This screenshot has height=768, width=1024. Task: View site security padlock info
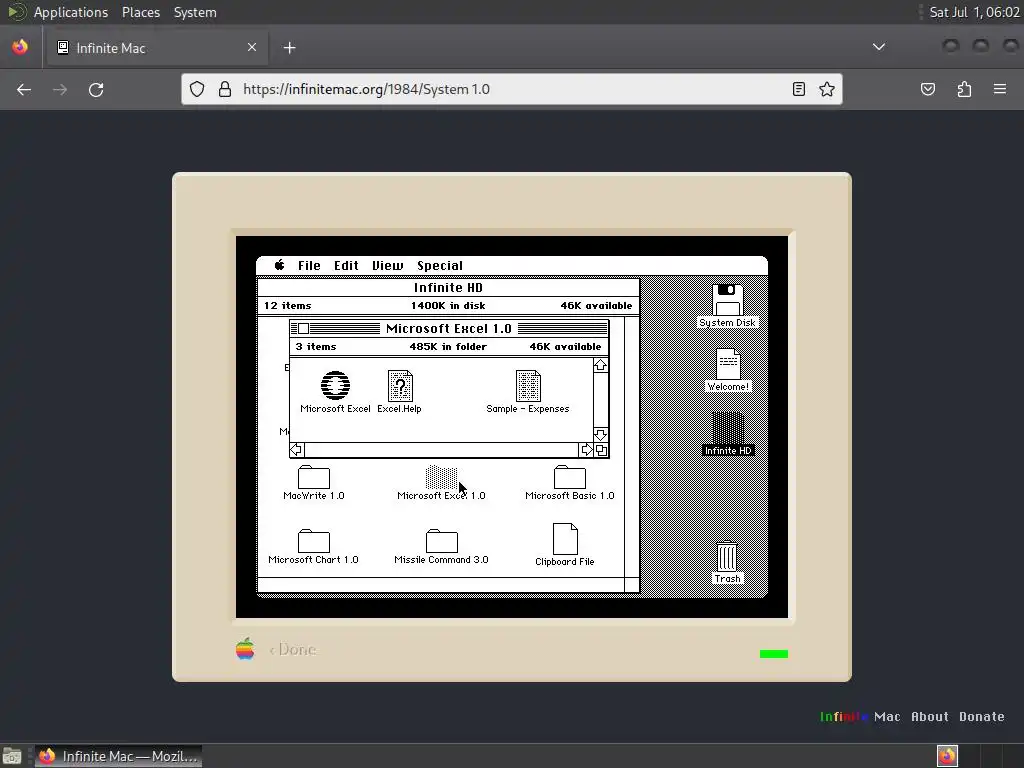(225, 89)
